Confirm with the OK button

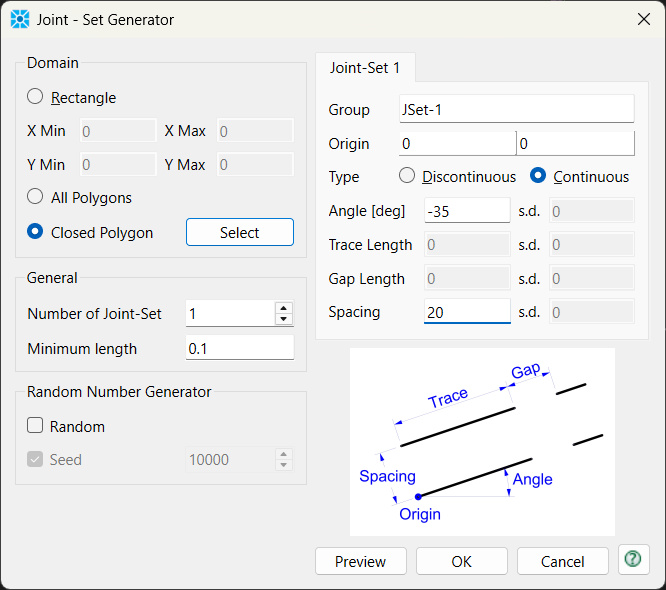click(x=461, y=561)
